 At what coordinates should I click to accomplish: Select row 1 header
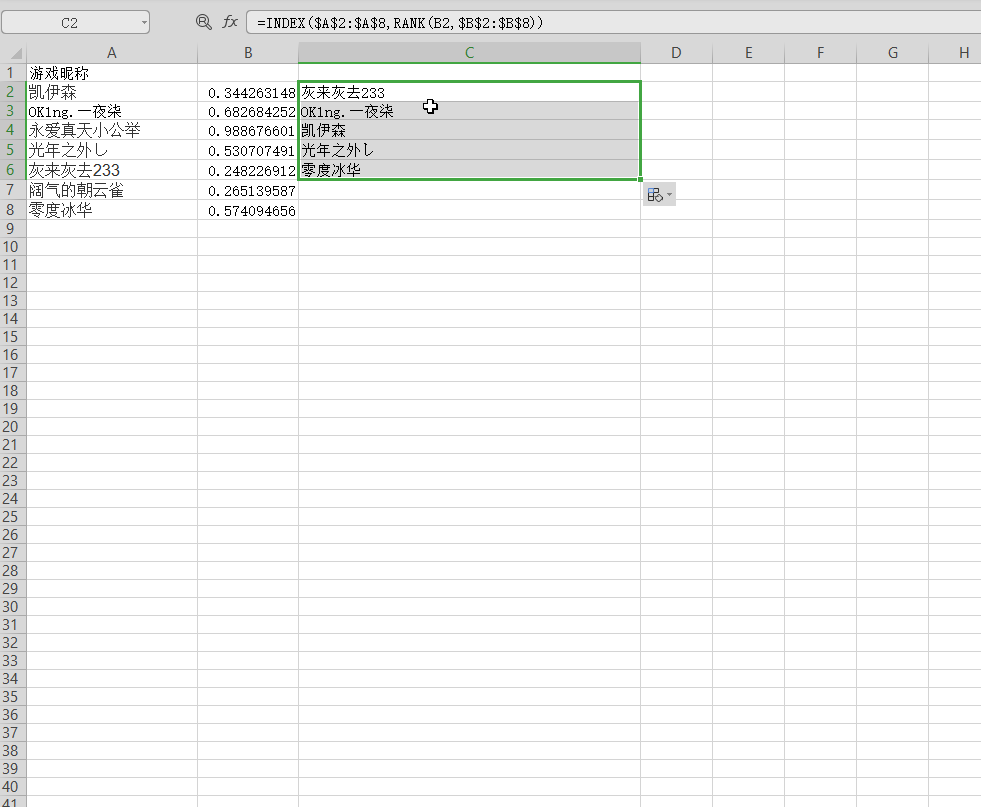click(13, 73)
